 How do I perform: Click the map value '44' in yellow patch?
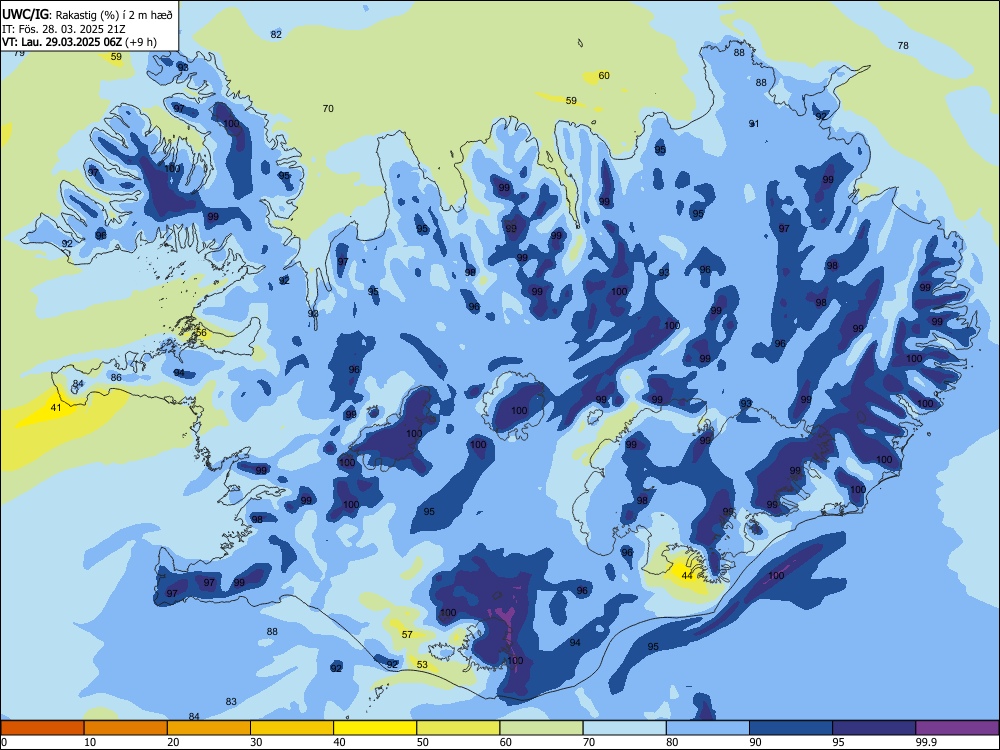pos(687,575)
